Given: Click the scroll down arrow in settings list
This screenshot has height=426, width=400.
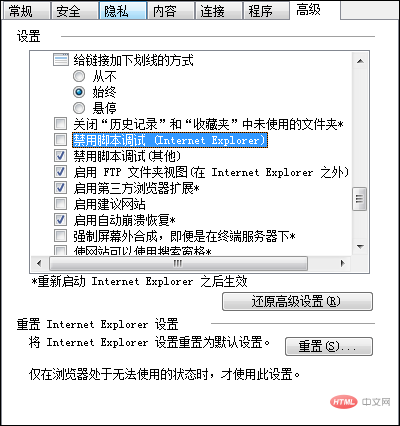Looking at the screenshot, I should coord(360,247).
